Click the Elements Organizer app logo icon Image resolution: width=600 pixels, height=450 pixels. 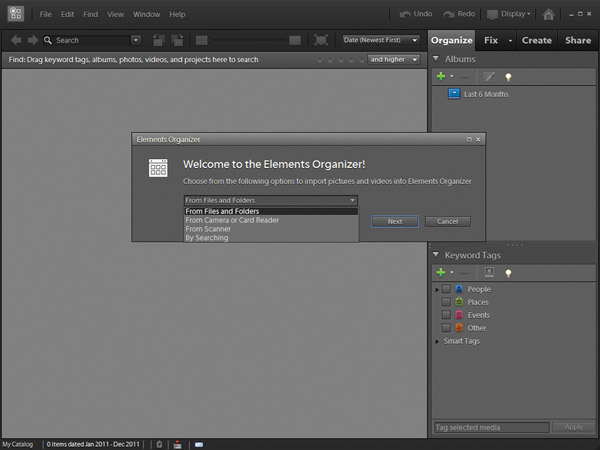coord(16,14)
